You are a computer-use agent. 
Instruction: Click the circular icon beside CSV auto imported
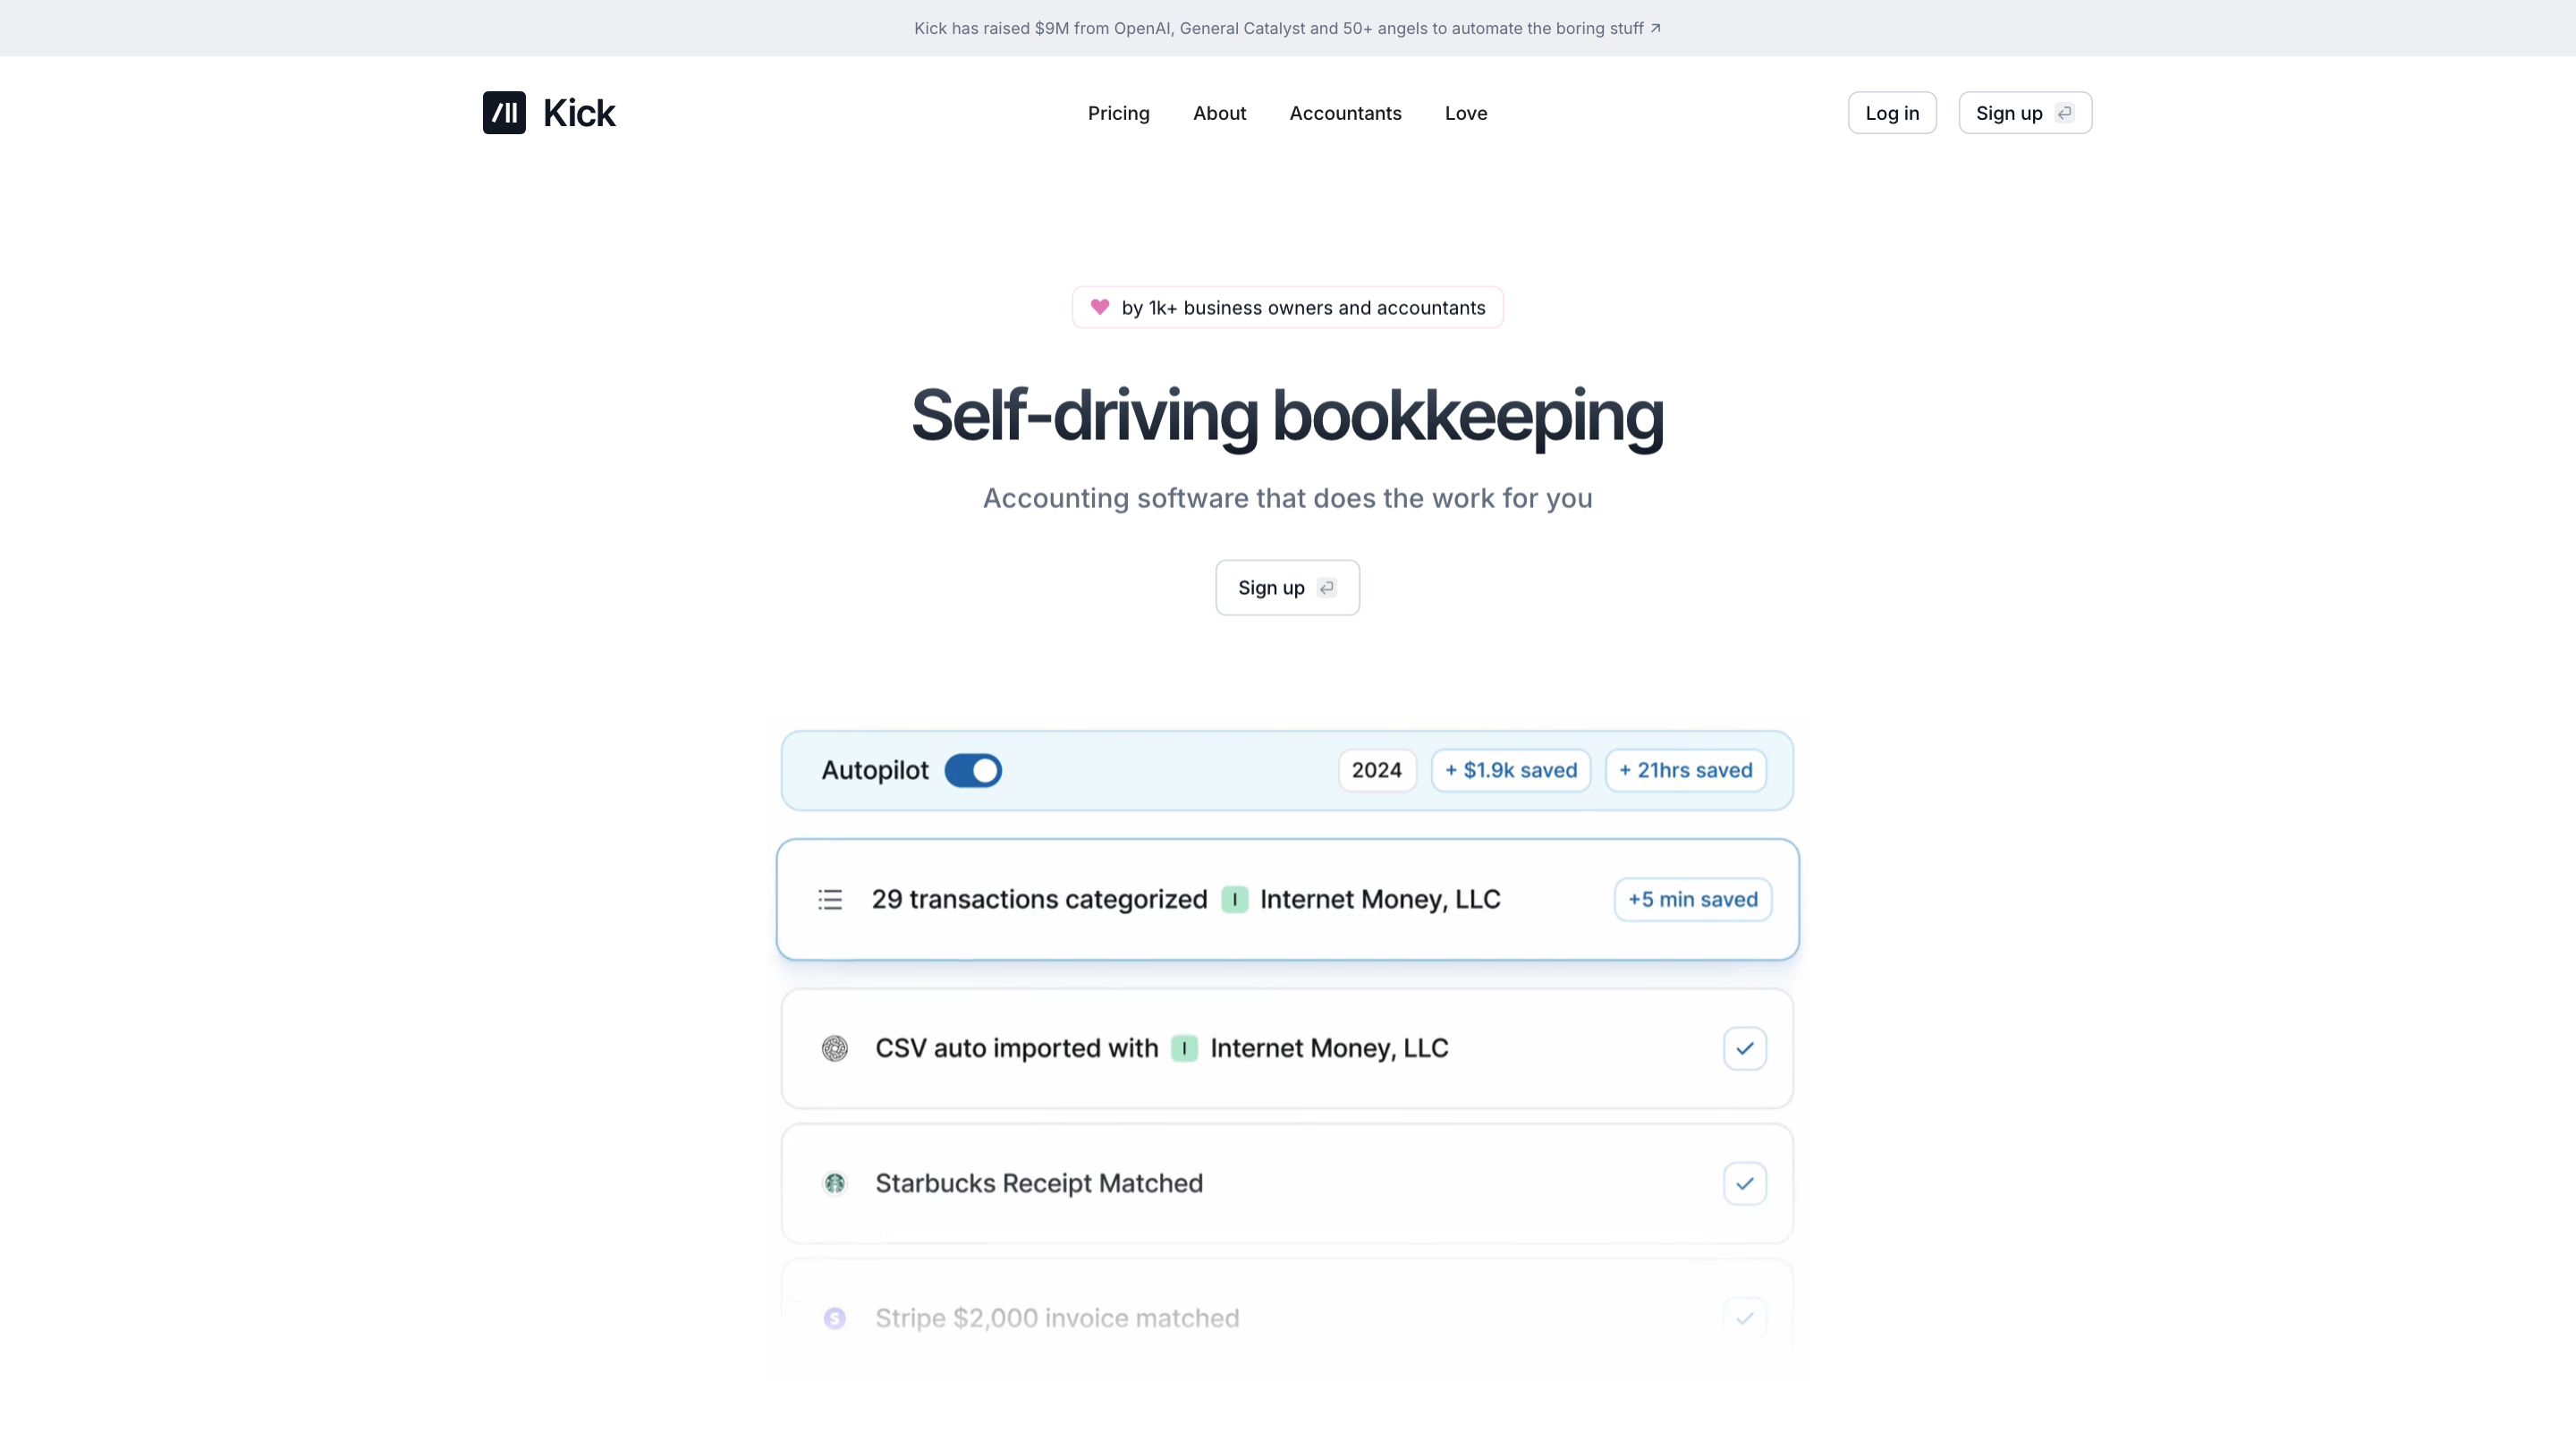pos(834,1048)
